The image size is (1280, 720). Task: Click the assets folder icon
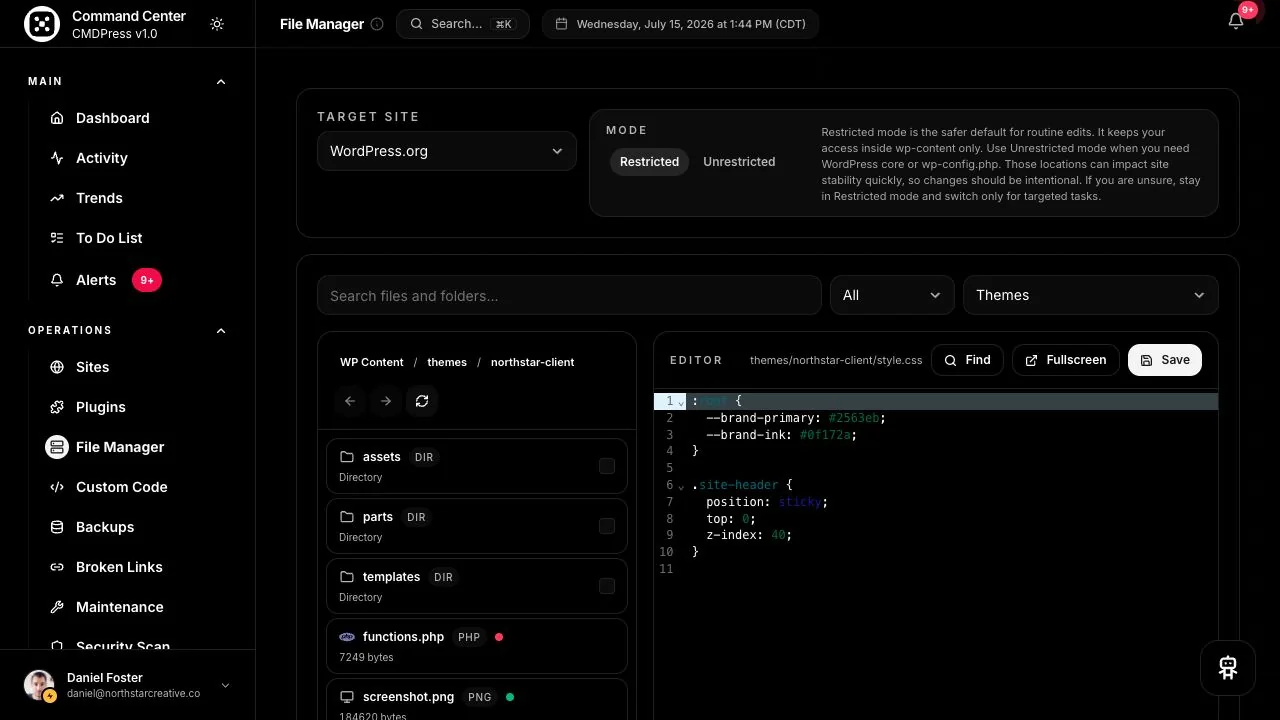click(x=347, y=457)
